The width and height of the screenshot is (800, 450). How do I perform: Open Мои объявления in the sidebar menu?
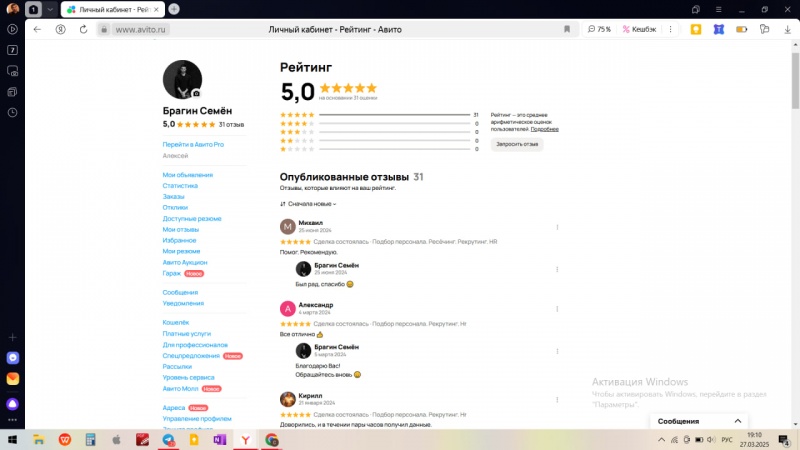[187, 175]
